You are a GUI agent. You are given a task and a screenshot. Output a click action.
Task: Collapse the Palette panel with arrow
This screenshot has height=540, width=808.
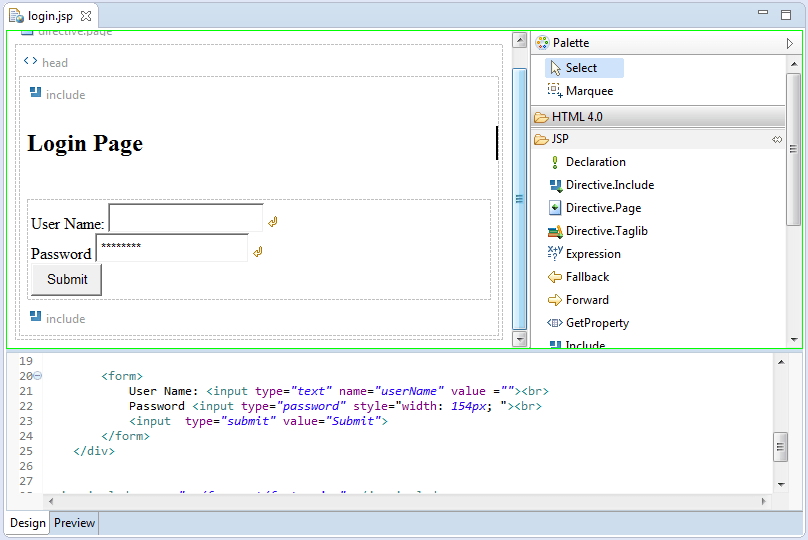point(789,43)
